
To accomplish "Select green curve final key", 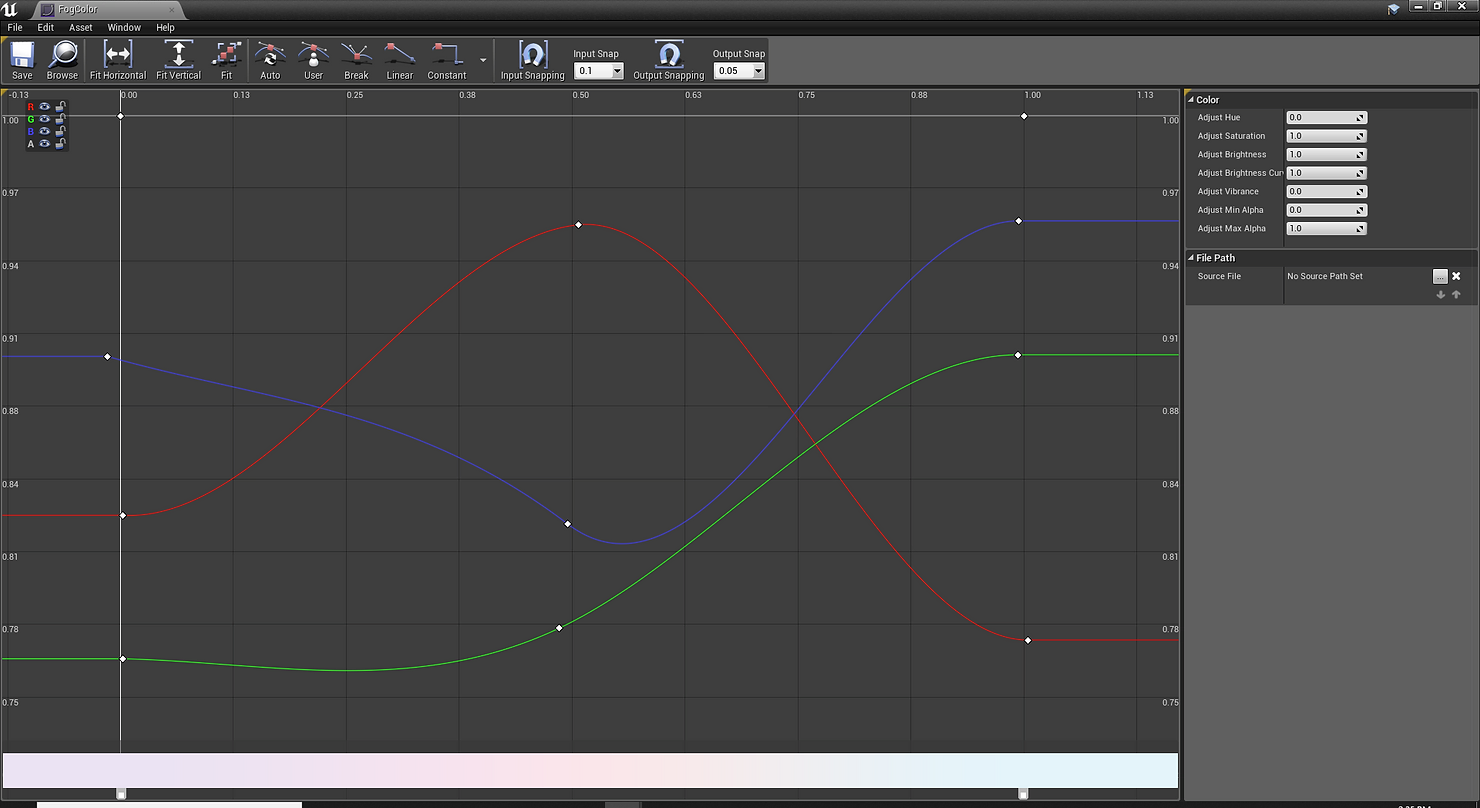I will pos(1018,355).
